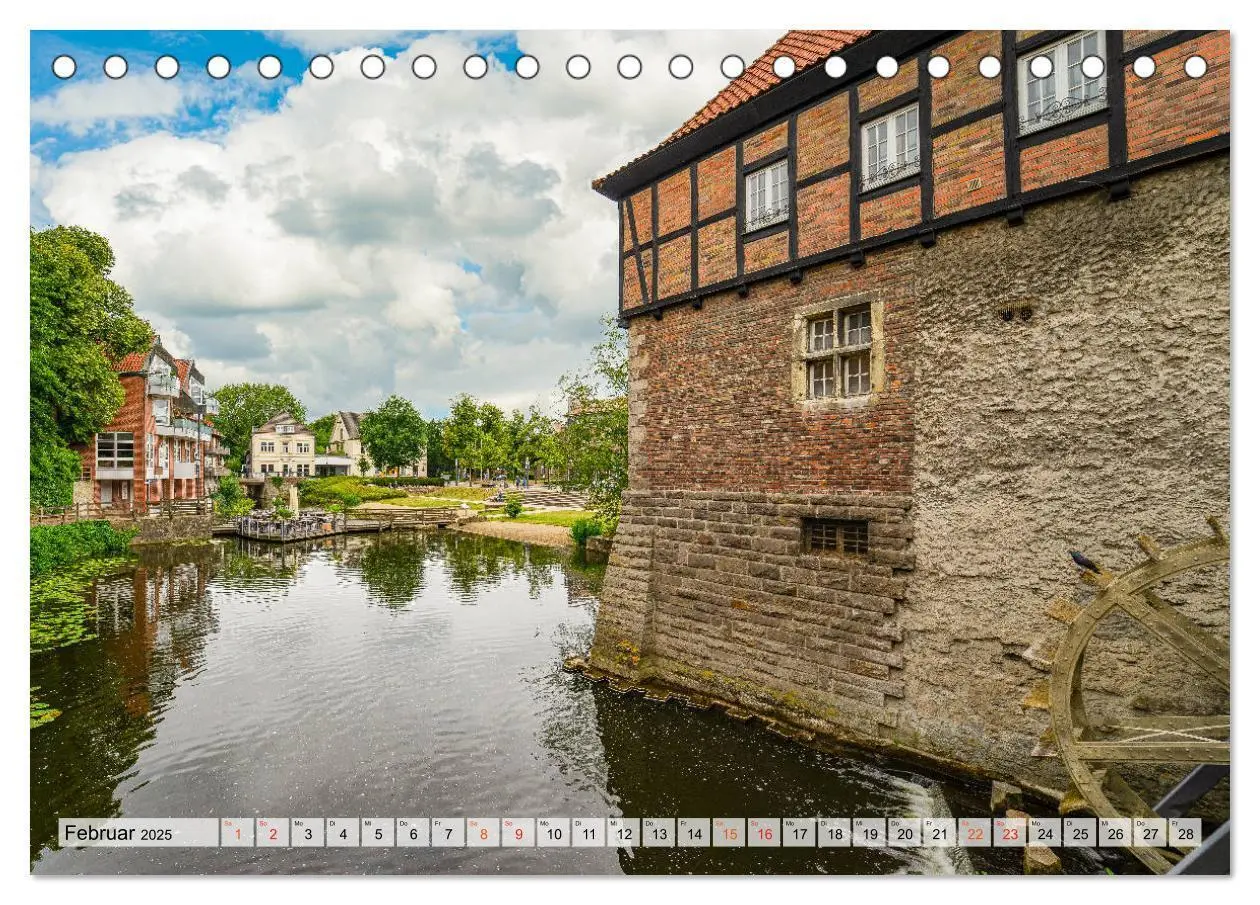This screenshot has height=905, width=1260.
Task: Select red day 15 (Sa) cell
Action: point(728,832)
